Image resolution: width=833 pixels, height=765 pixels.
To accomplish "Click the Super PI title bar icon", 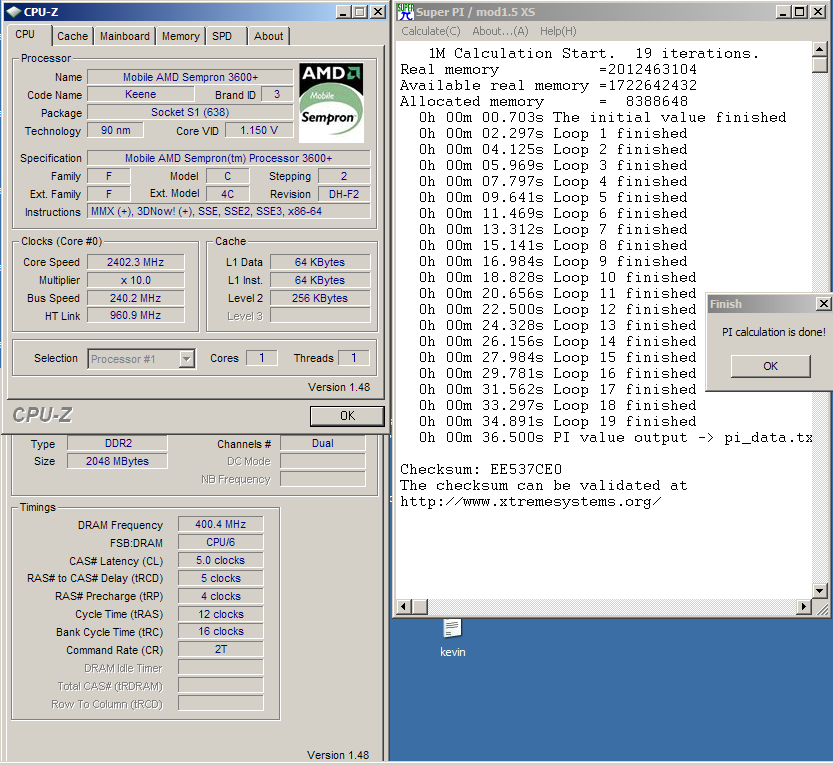I will (405, 11).
